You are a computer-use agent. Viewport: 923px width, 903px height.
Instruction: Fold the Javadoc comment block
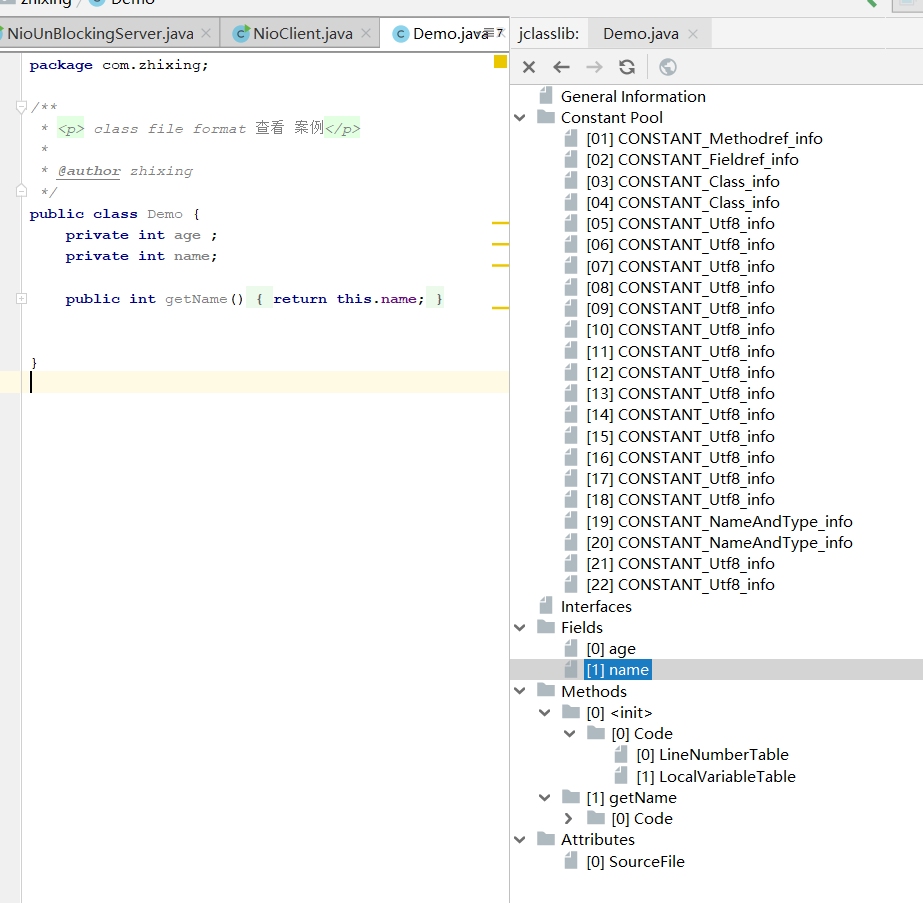pos(21,107)
